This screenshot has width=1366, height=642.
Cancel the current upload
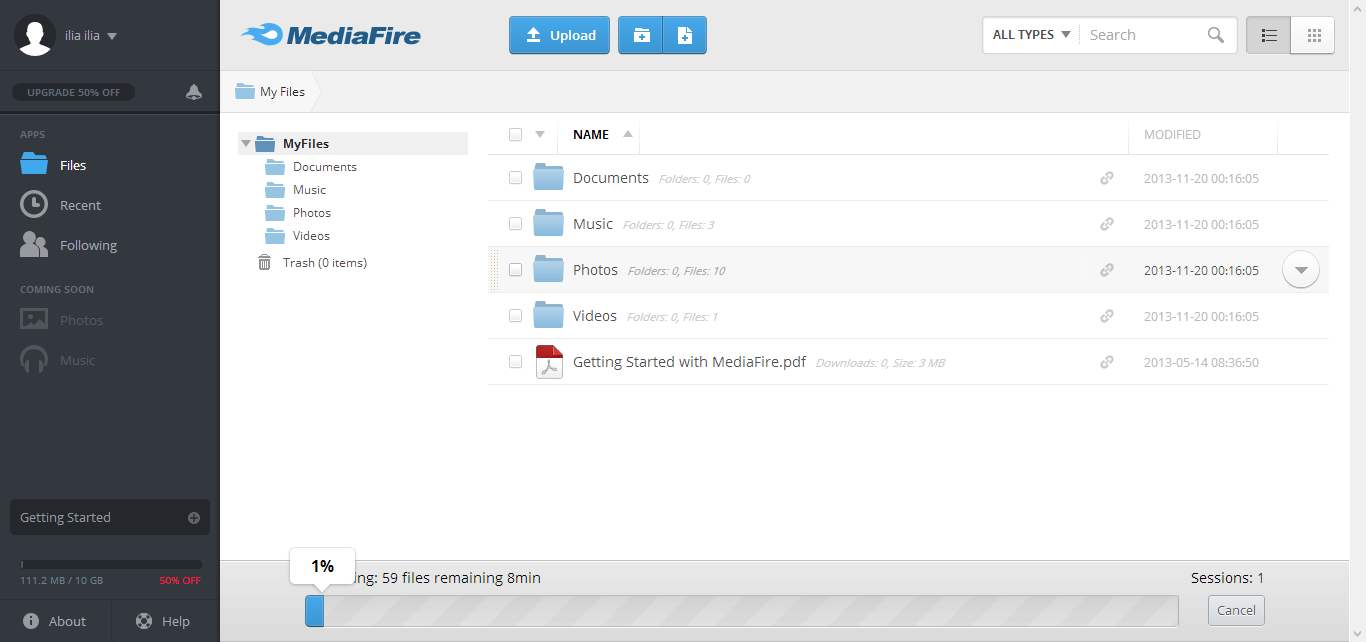click(x=1236, y=610)
